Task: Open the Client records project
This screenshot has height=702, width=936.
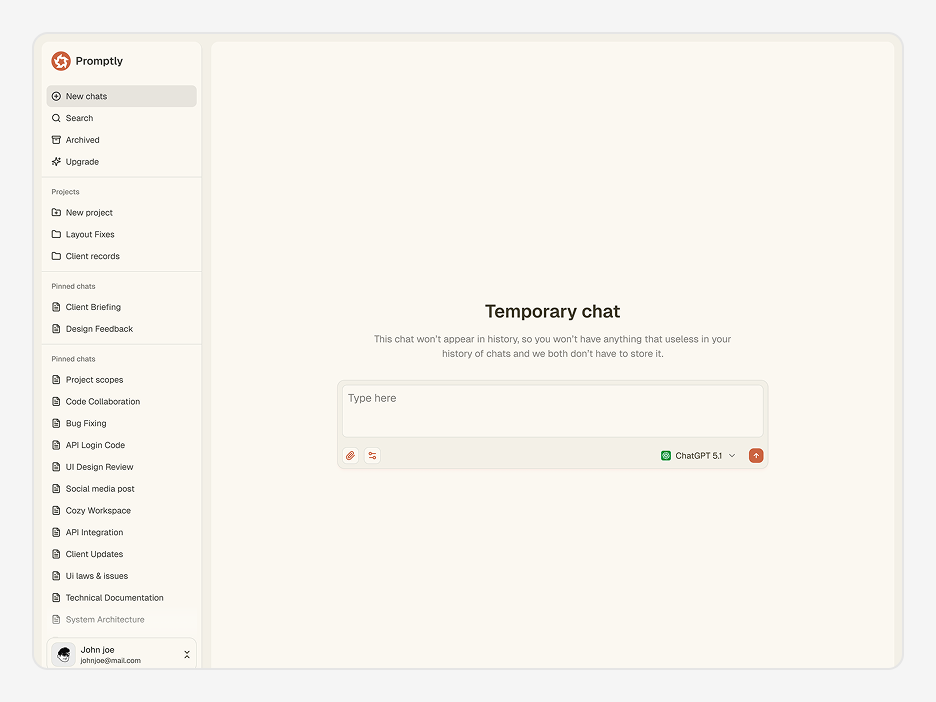Action: 122,256
